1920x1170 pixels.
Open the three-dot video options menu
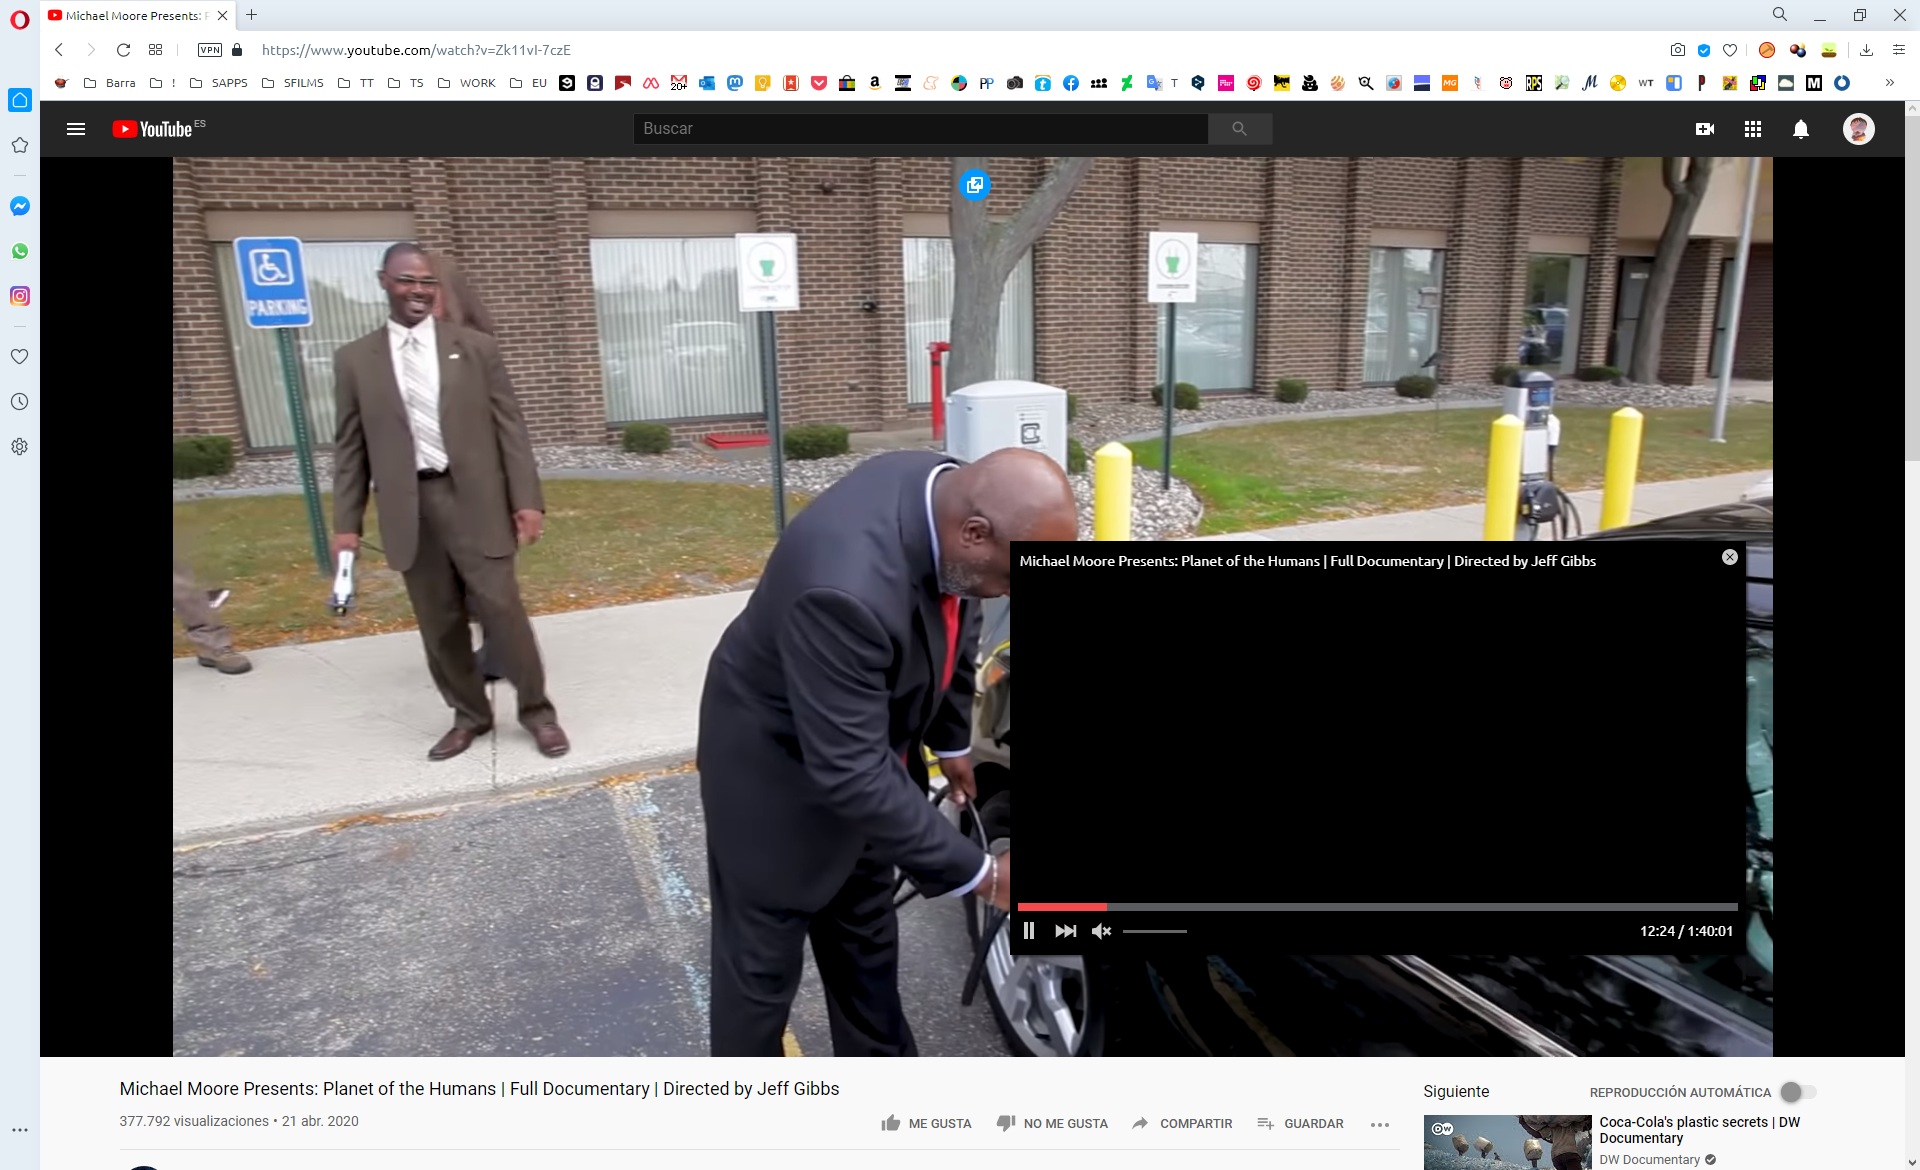point(1380,1124)
